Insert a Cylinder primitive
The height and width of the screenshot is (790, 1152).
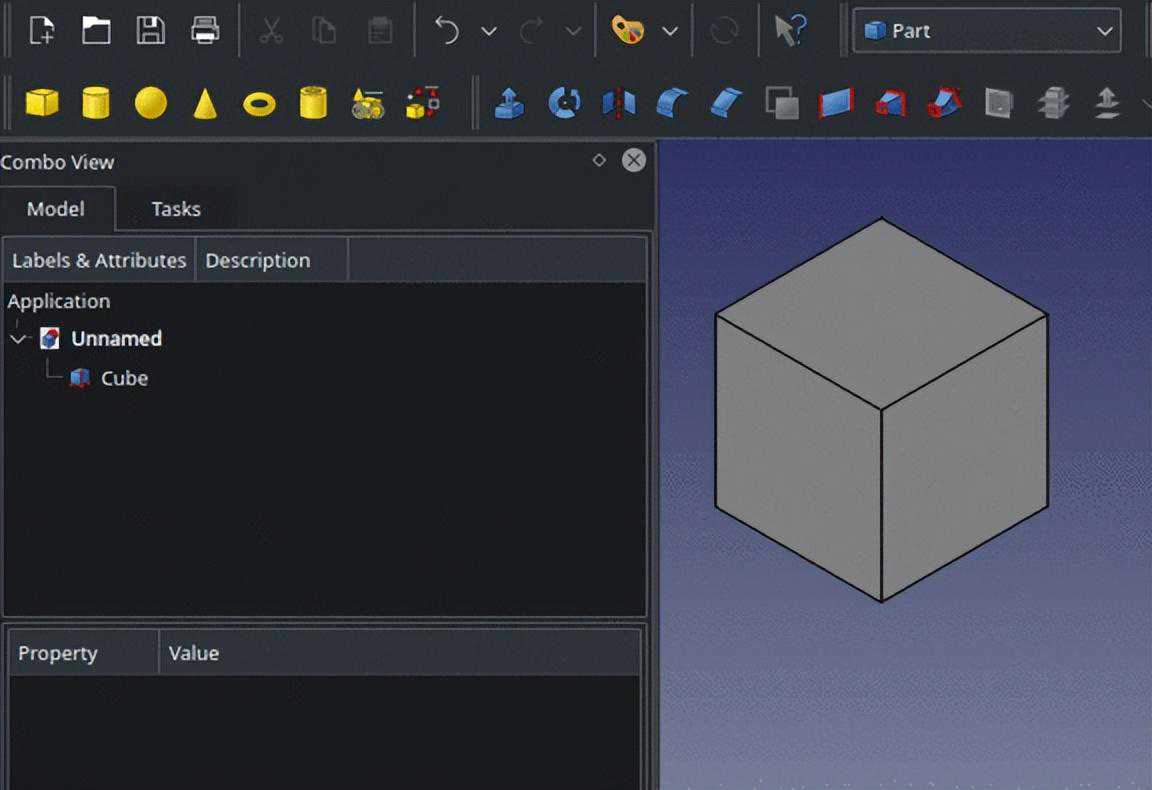96,102
